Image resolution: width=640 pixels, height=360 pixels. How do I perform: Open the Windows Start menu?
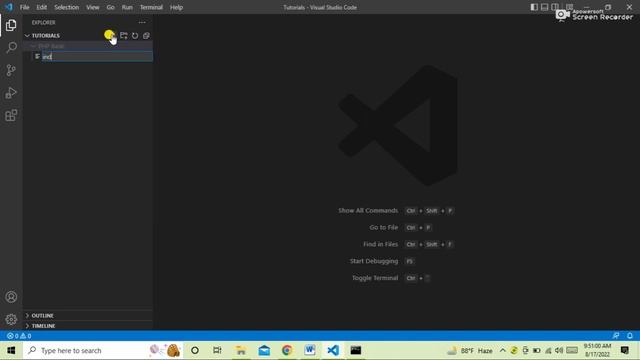(x=11, y=351)
